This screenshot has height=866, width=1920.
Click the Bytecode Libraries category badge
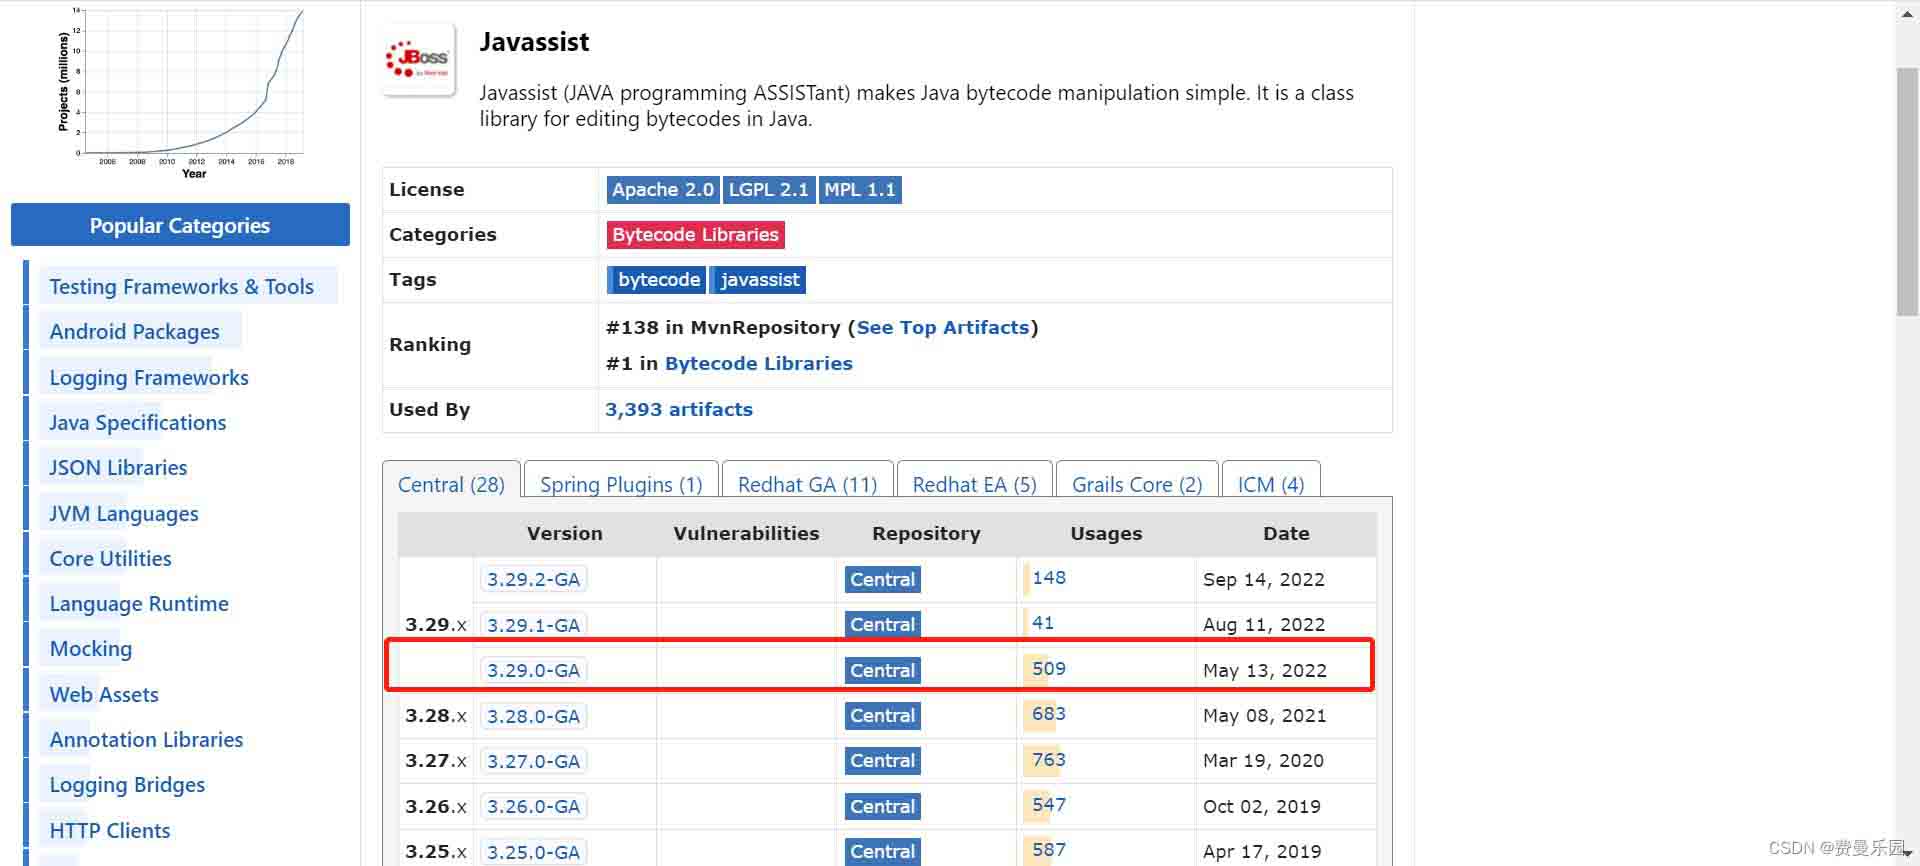pos(695,235)
